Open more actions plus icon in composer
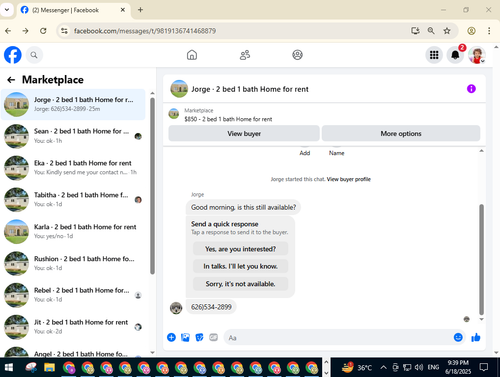Viewport: 500px width, 377px height. (171, 337)
